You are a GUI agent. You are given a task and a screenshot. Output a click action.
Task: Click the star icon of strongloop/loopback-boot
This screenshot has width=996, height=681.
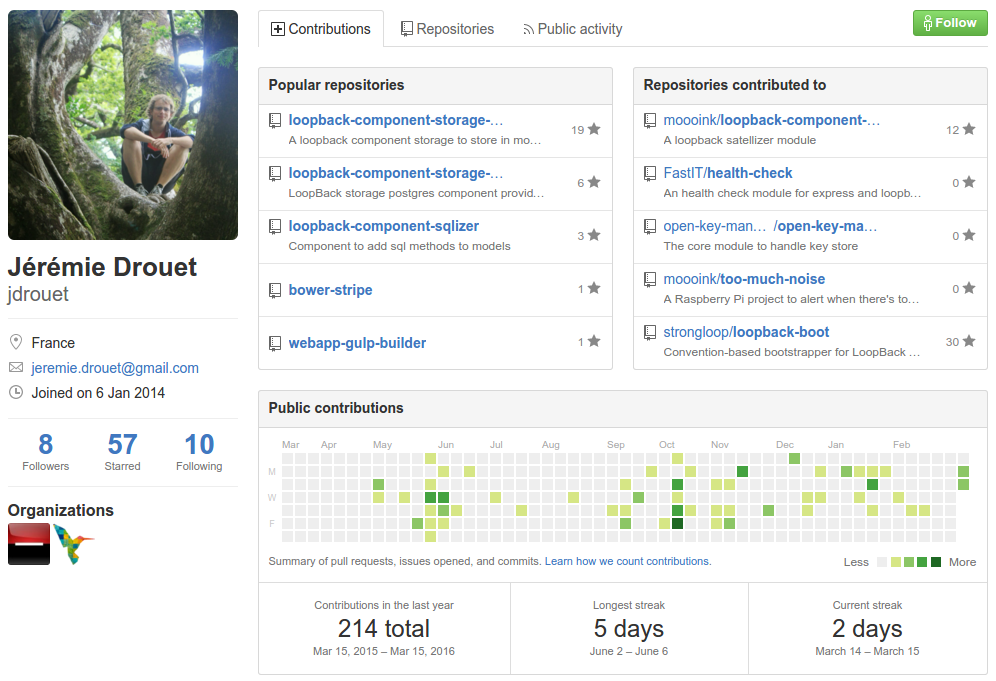pyautogui.click(x=969, y=341)
